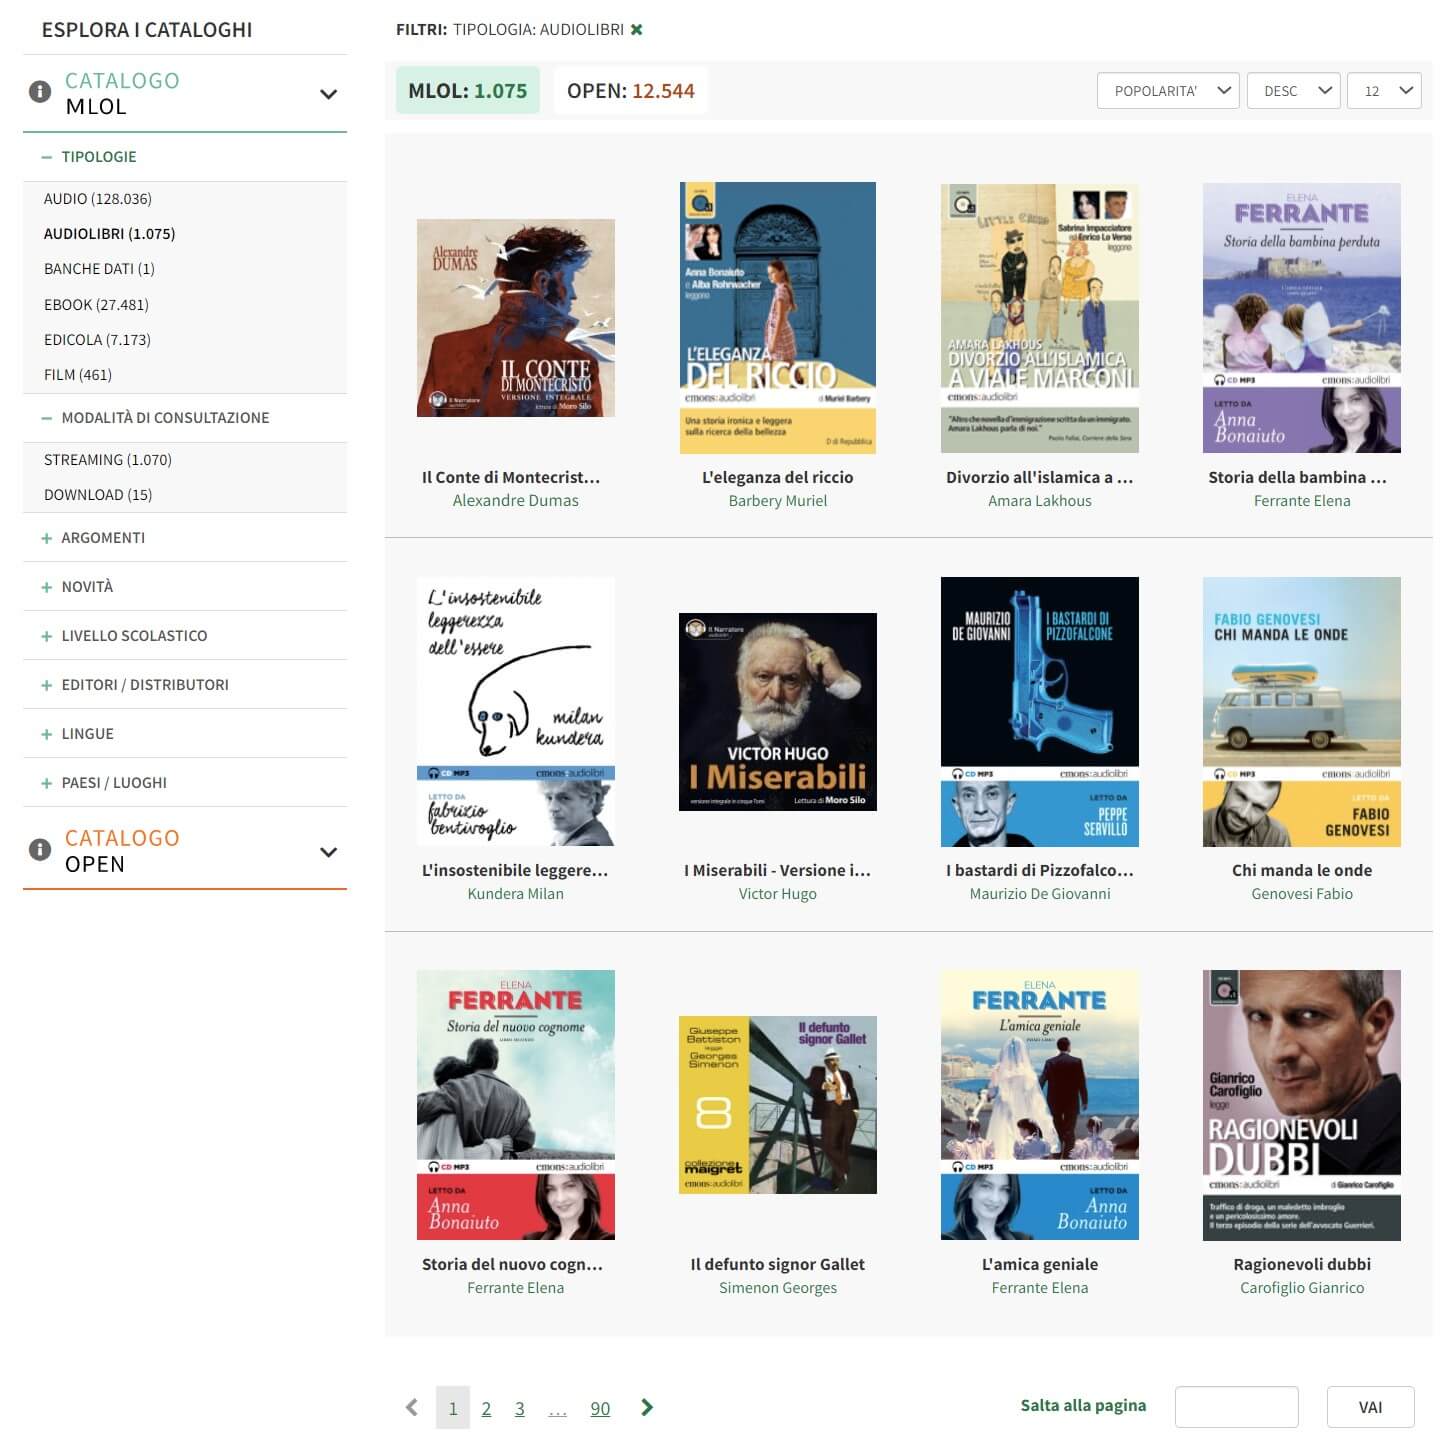This screenshot has width=1444, height=1447.
Task: Open the I Miserabili cover thumbnail
Action: [x=777, y=712]
